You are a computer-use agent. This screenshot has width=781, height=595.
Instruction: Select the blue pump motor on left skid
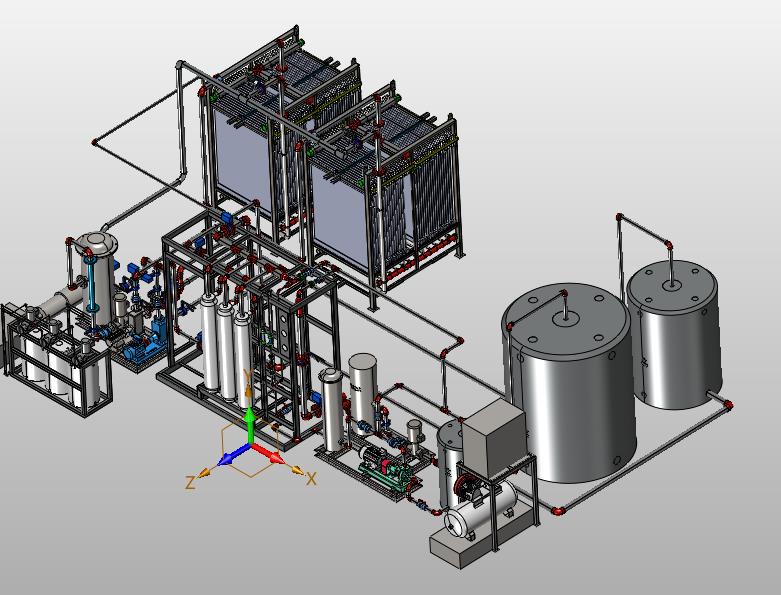point(137,350)
